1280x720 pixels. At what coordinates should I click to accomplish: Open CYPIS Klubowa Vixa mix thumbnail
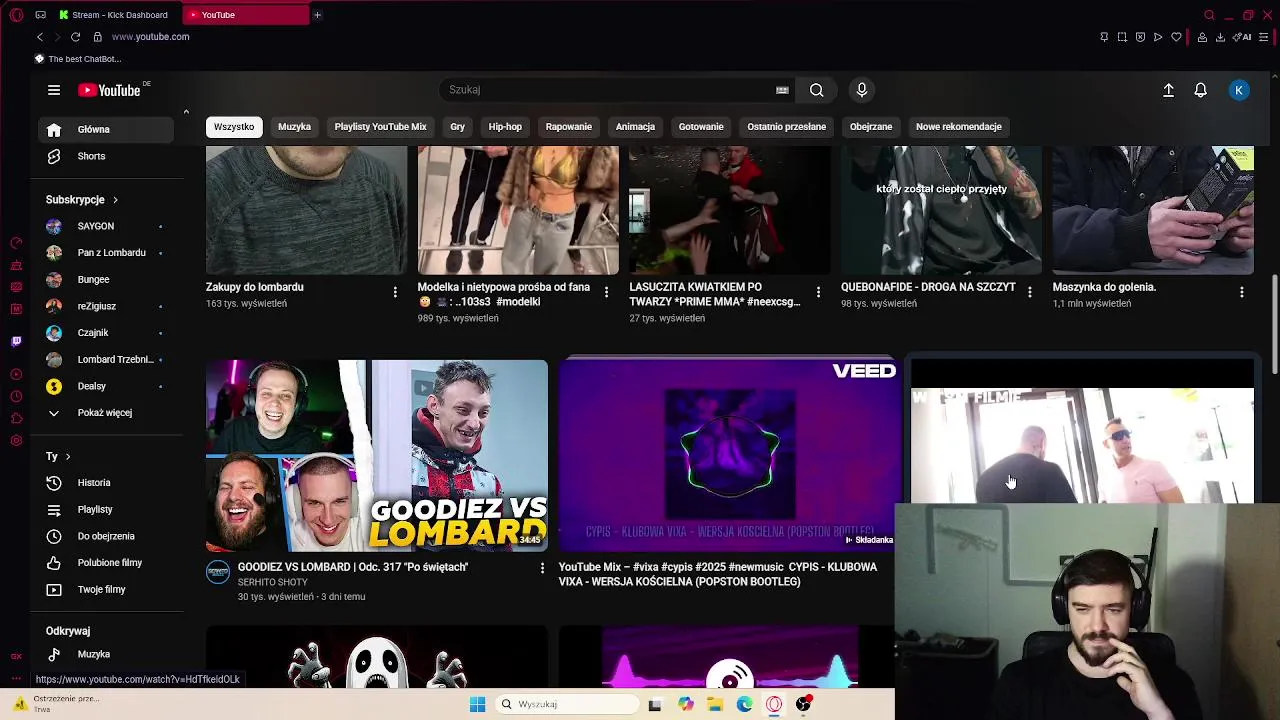730,456
